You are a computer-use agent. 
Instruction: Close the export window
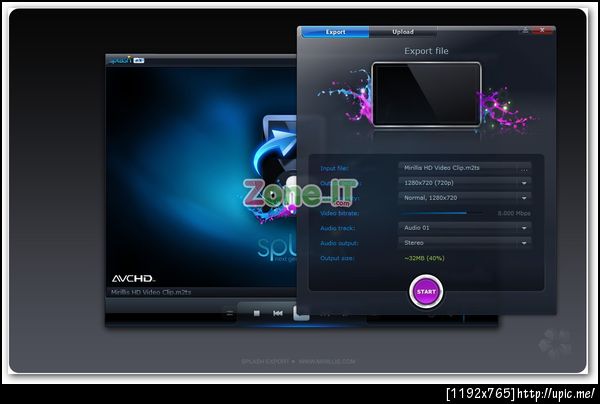[x=542, y=30]
